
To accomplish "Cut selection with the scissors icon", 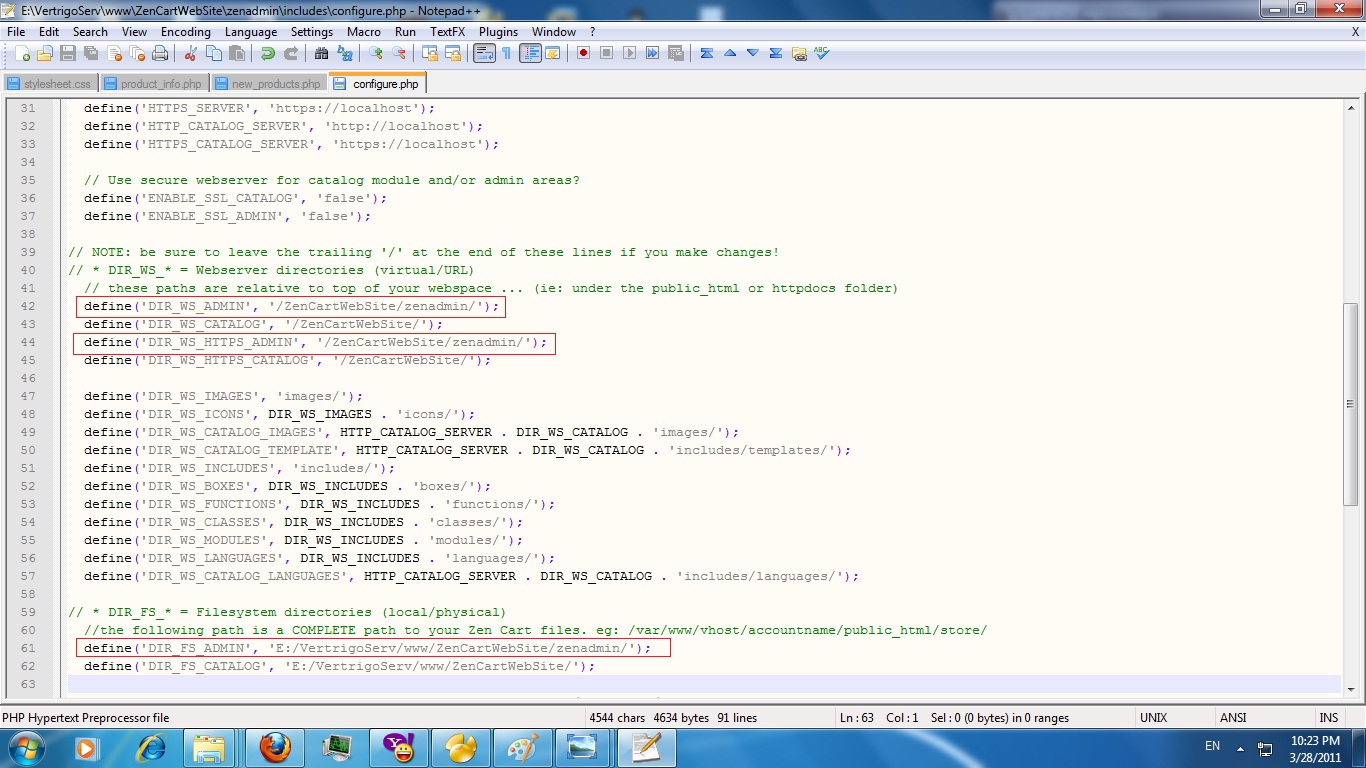I will pyautogui.click(x=191, y=53).
